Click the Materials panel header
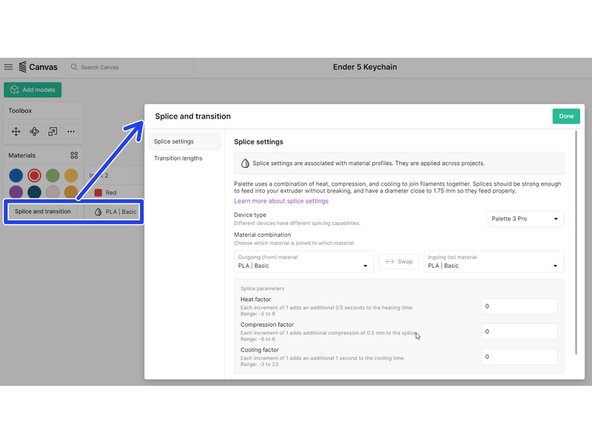 [x=22, y=155]
